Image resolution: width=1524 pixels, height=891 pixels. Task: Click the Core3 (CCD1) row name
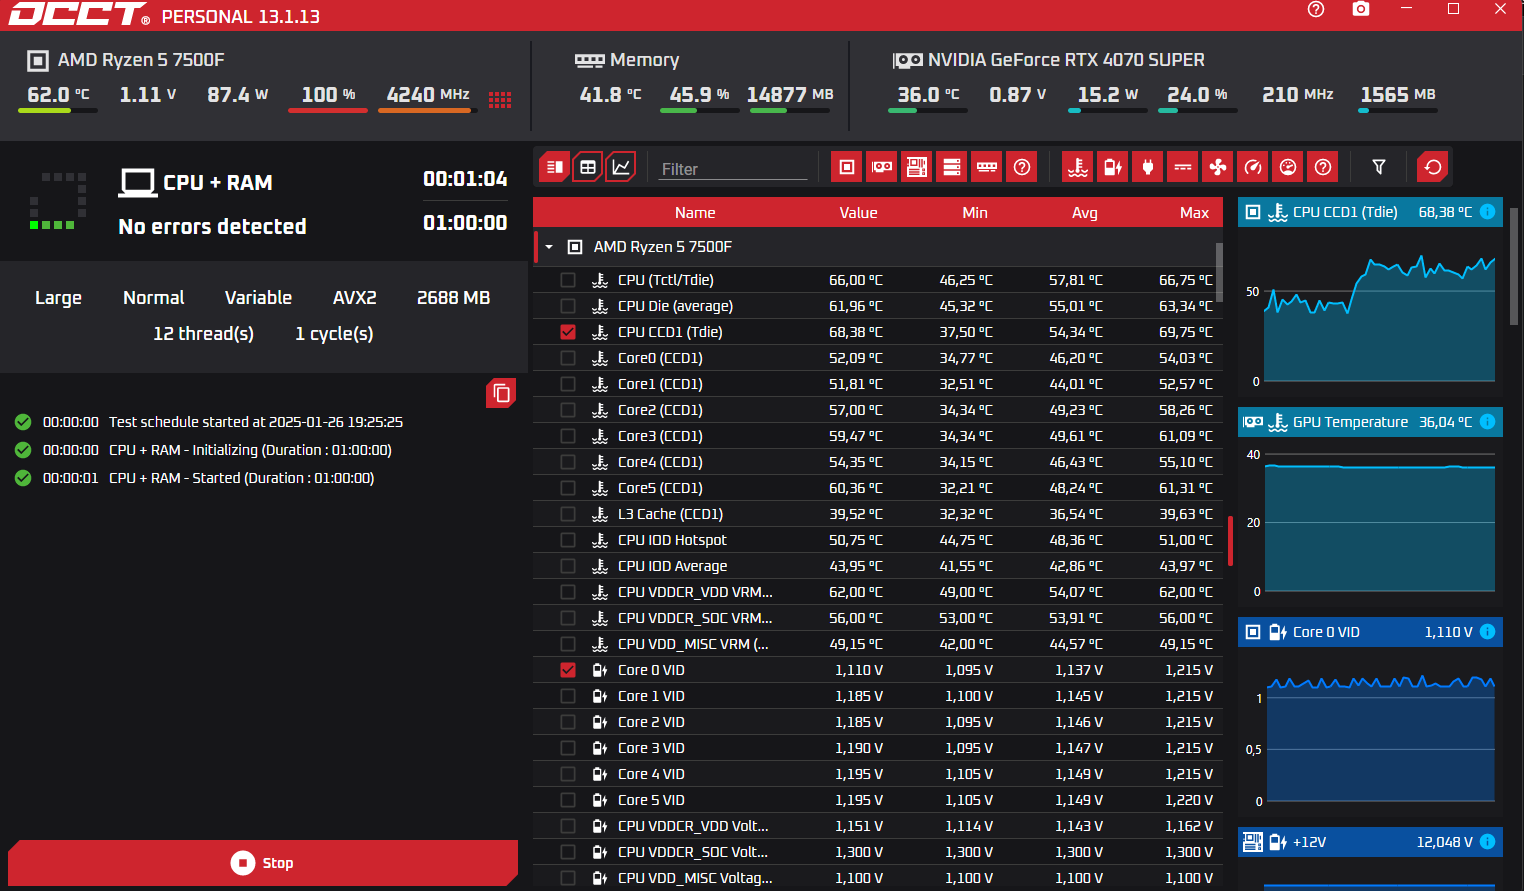click(660, 436)
